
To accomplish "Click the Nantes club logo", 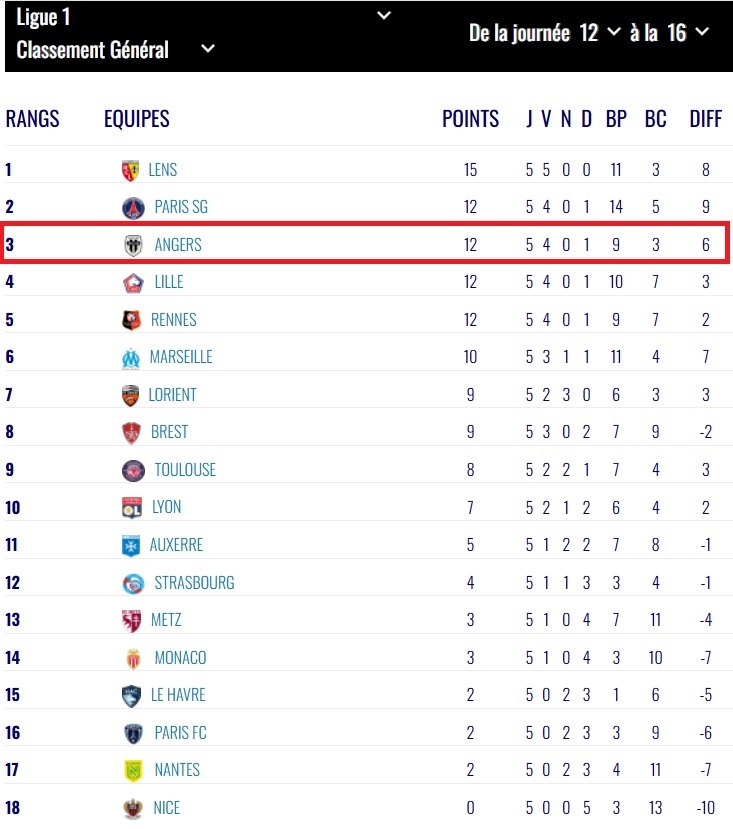I will (132, 770).
